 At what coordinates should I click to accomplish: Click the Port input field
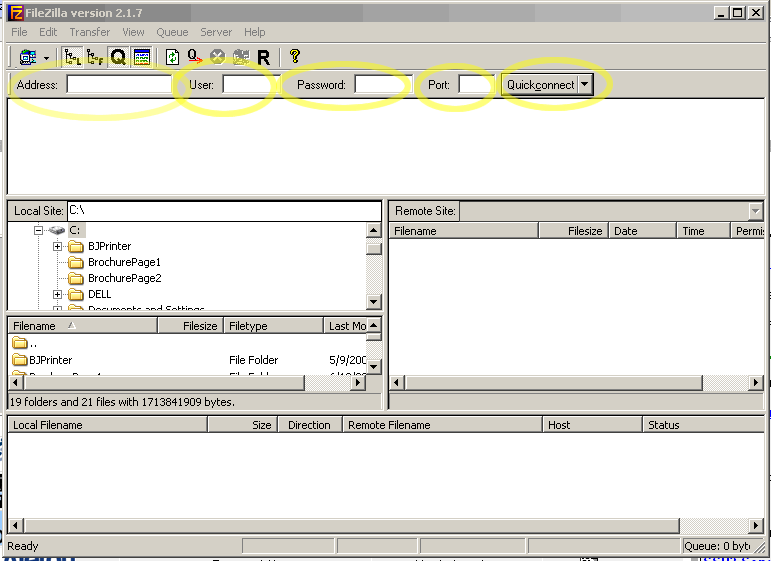point(476,85)
